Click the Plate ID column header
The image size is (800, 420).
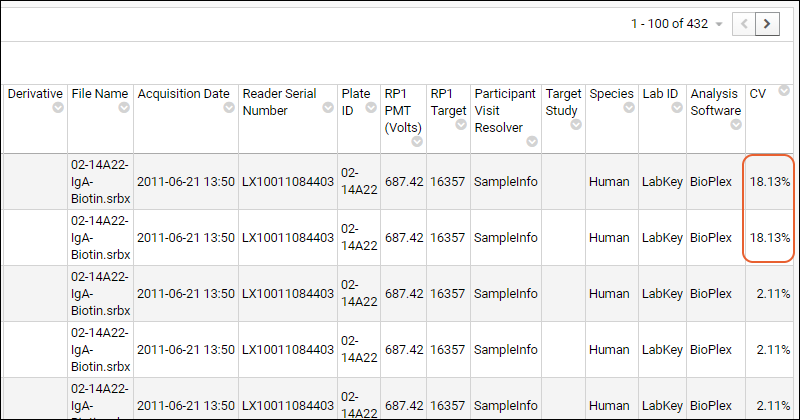(x=356, y=102)
